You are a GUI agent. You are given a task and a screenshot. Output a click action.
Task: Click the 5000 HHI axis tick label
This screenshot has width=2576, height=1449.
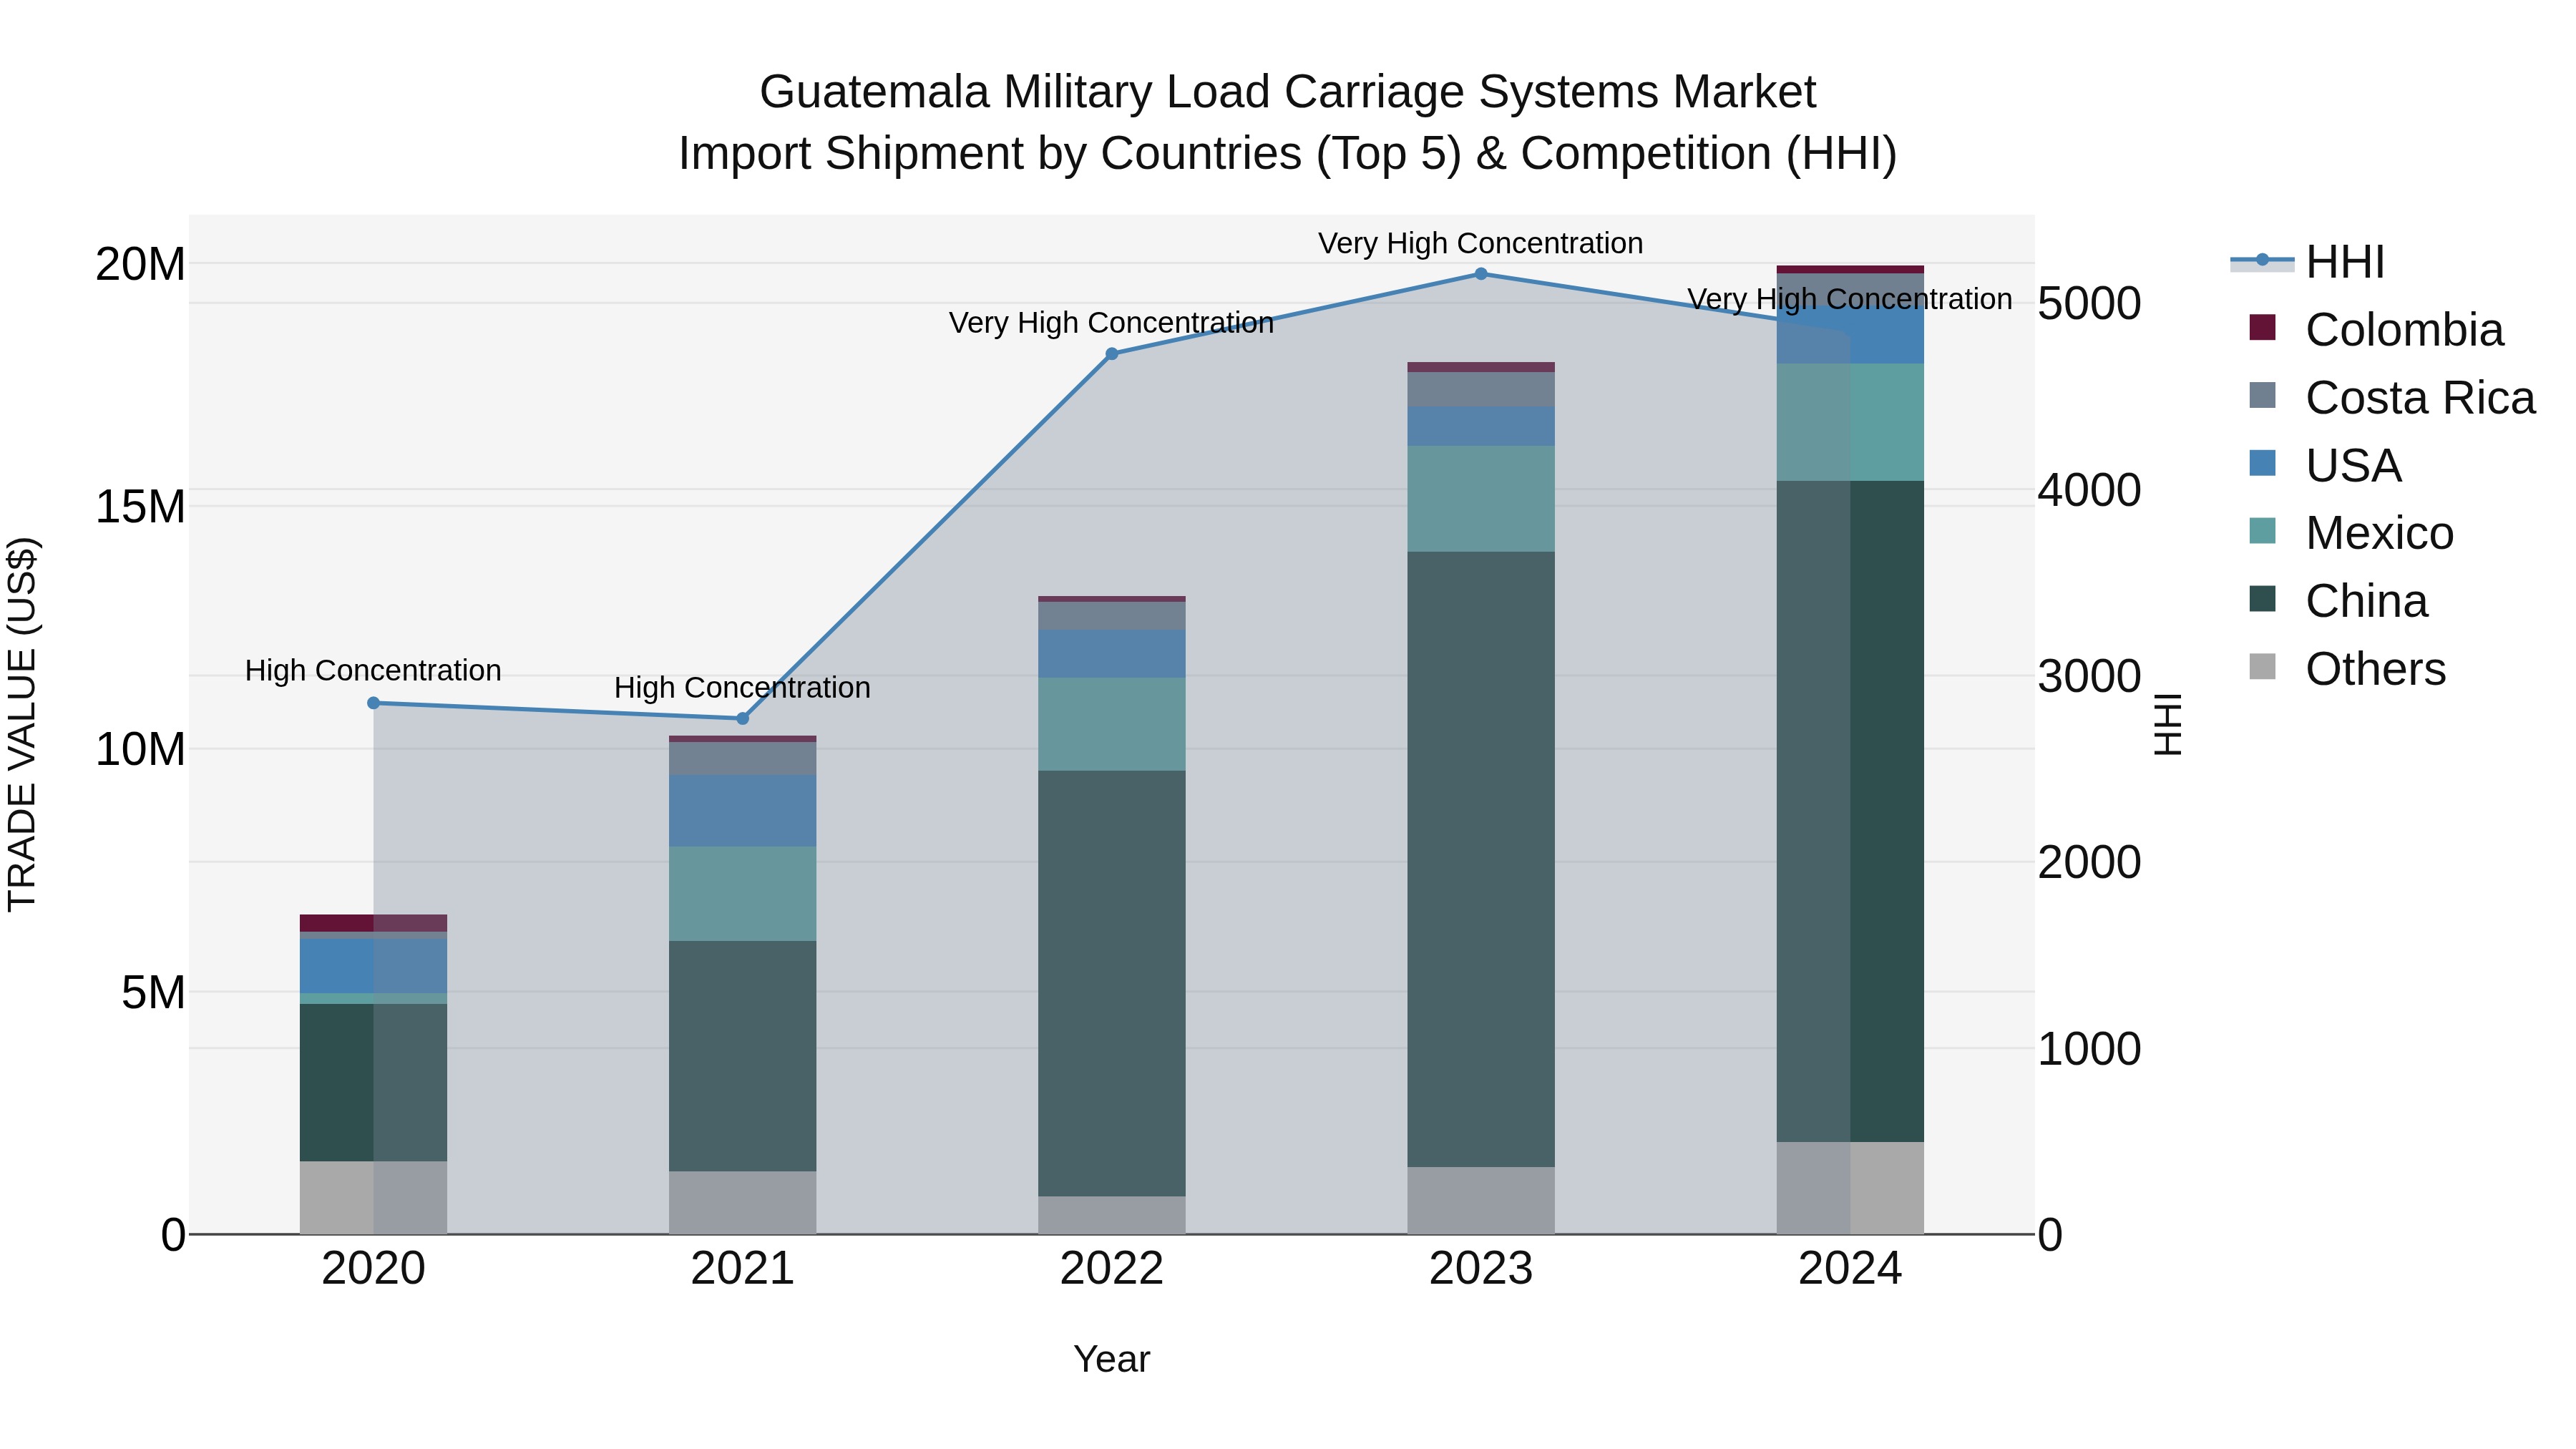2090,303
